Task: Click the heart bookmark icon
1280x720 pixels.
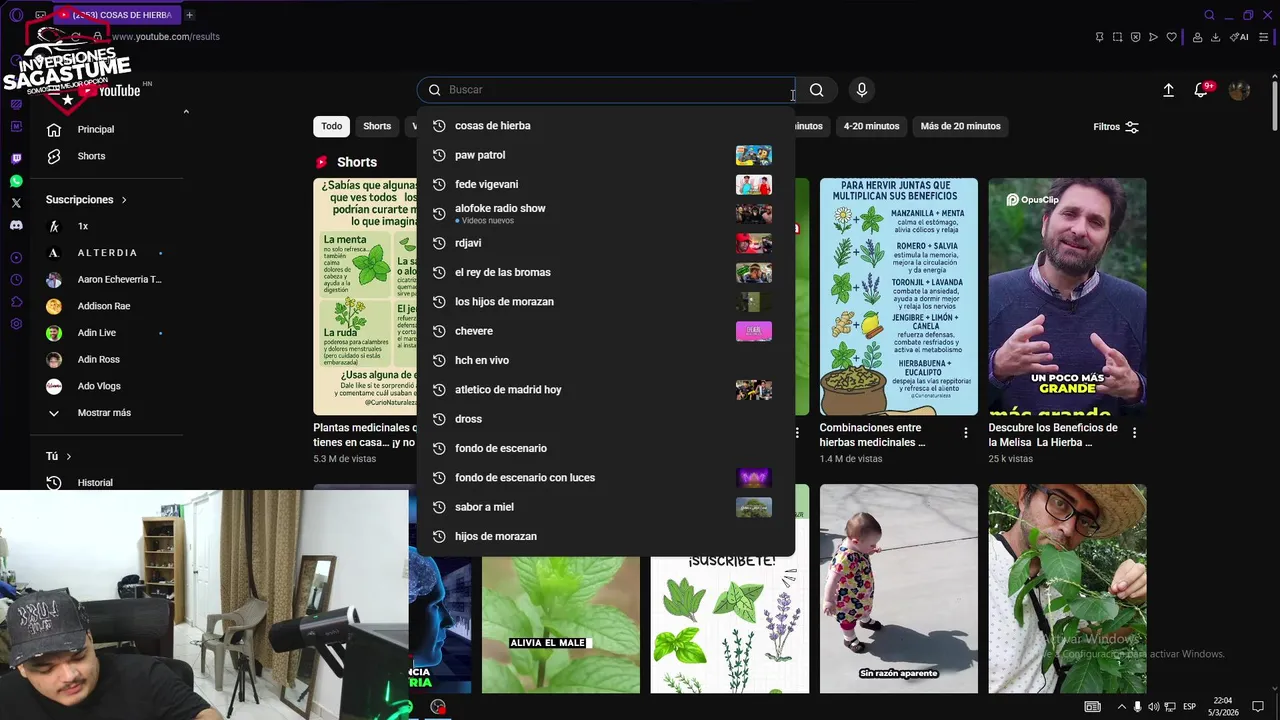Action: point(1171,37)
